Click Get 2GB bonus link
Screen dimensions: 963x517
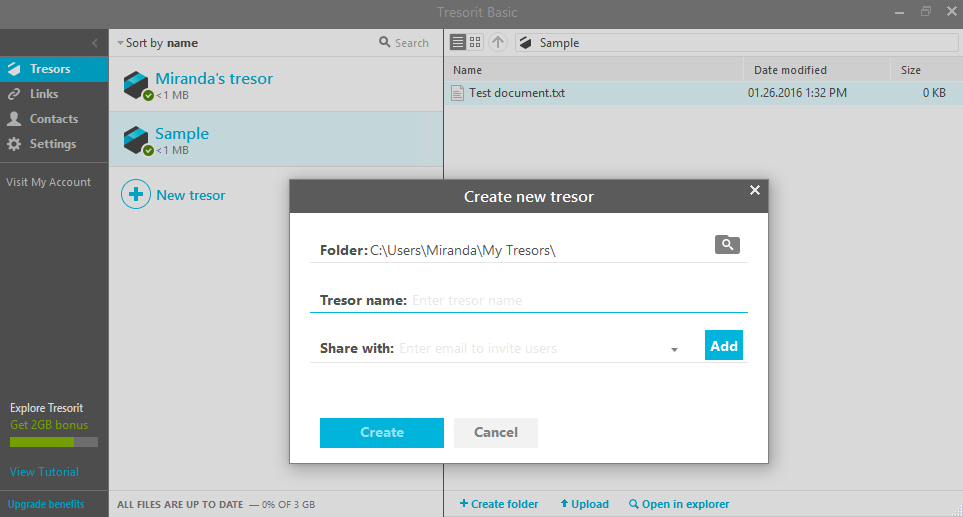[x=49, y=425]
